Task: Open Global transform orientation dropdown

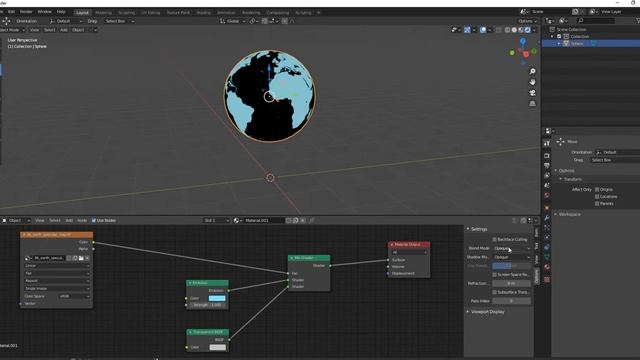Action: pyautogui.click(x=233, y=21)
